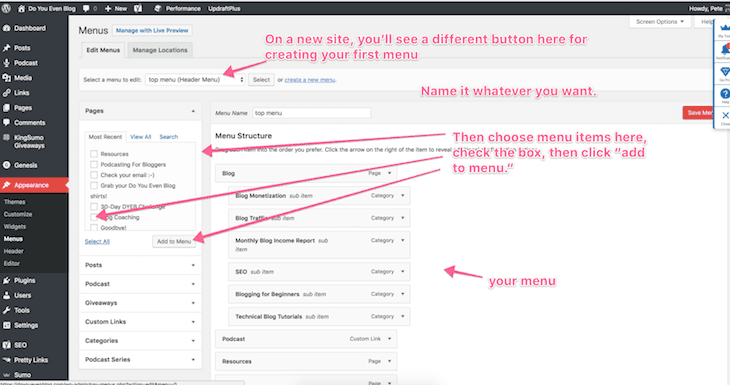Screen dimensions: 730x385
Task: Check the Goodbye! page checkbox
Action: tap(94, 228)
